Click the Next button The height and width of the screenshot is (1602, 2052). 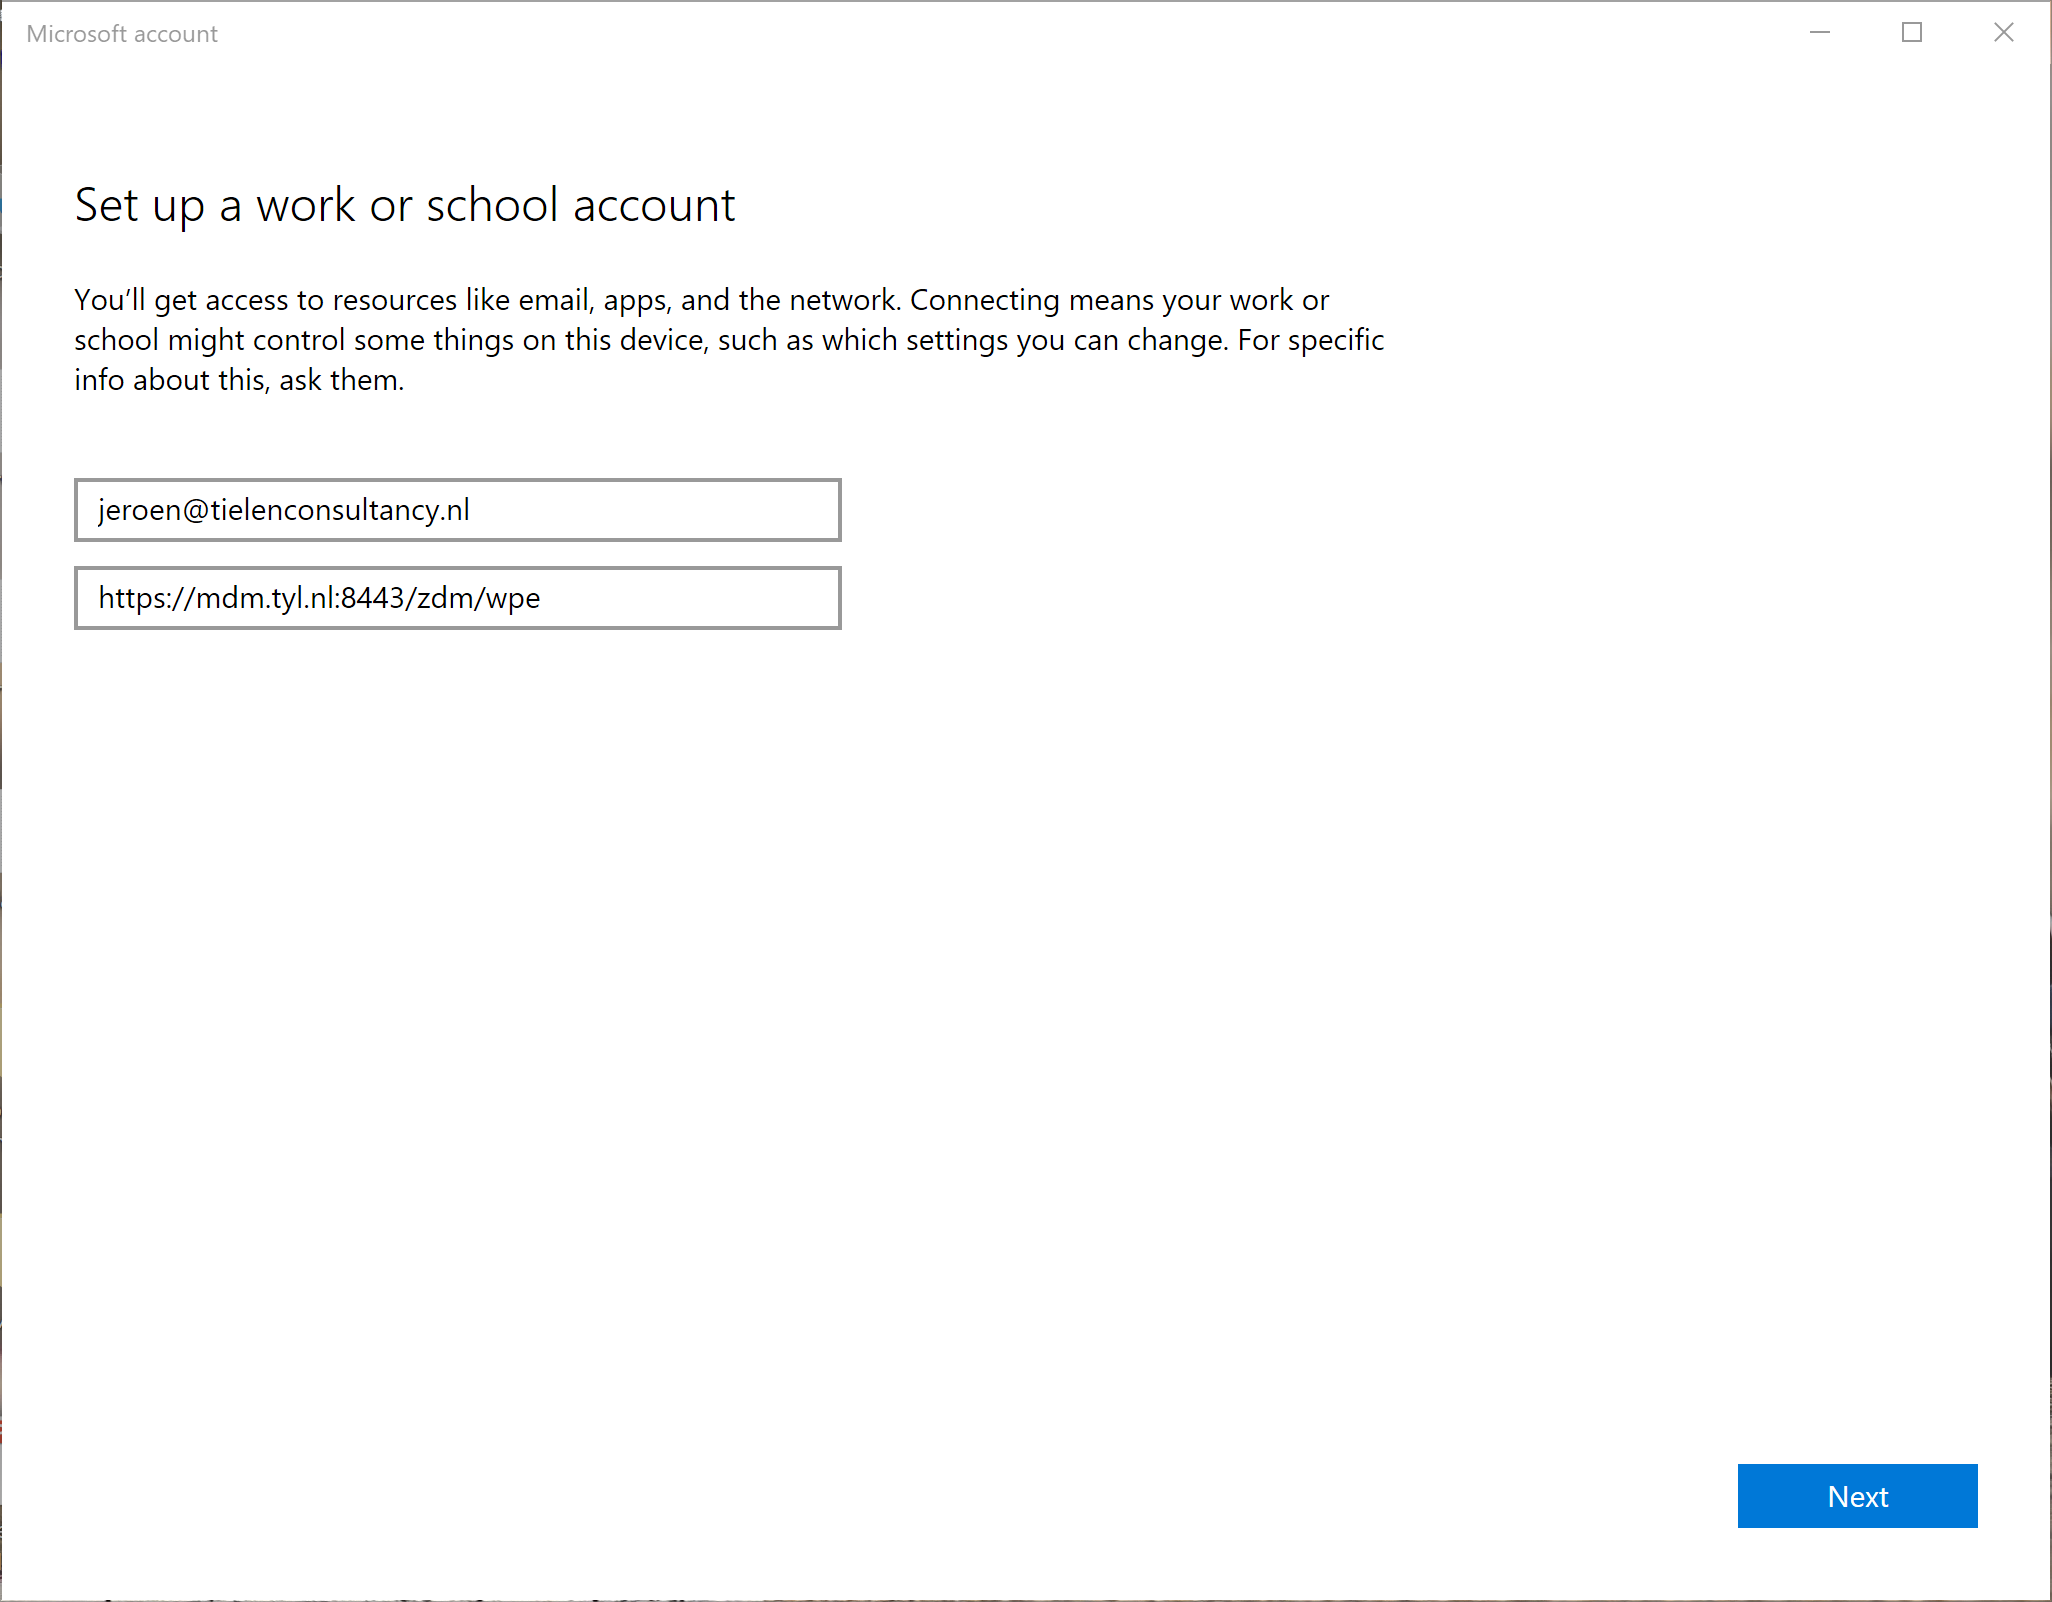point(1857,1496)
